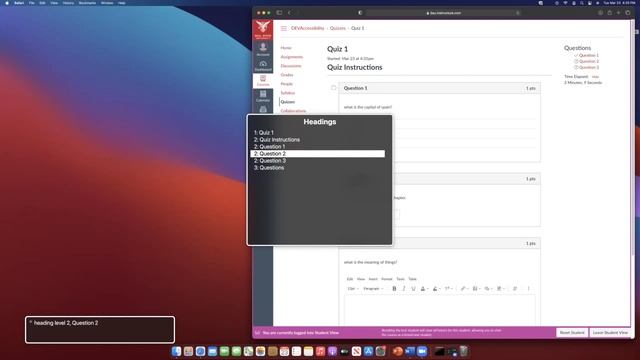Toggle the course navigation hamburger icon
This screenshot has height=360, width=640.
click(284, 29)
